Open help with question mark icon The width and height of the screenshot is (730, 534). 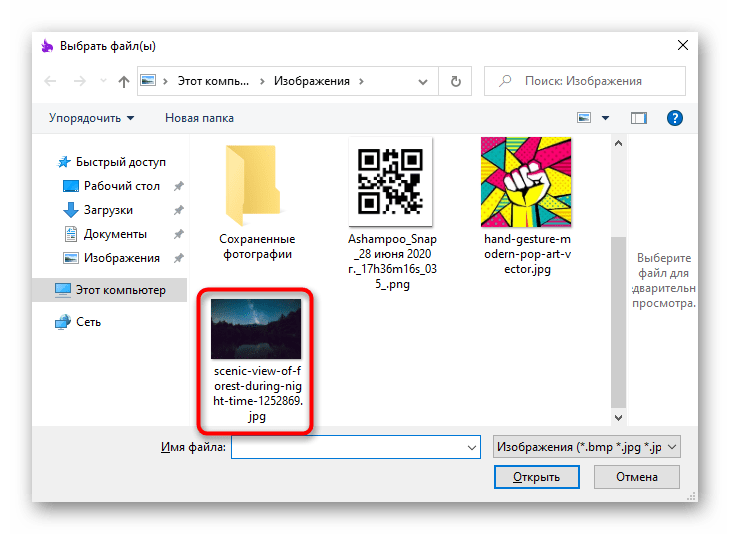click(675, 118)
